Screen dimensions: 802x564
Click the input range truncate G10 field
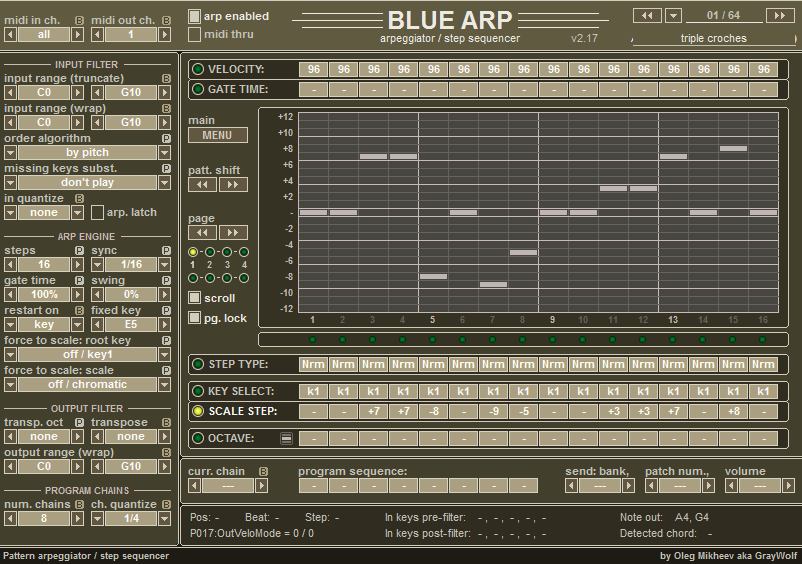131,93
